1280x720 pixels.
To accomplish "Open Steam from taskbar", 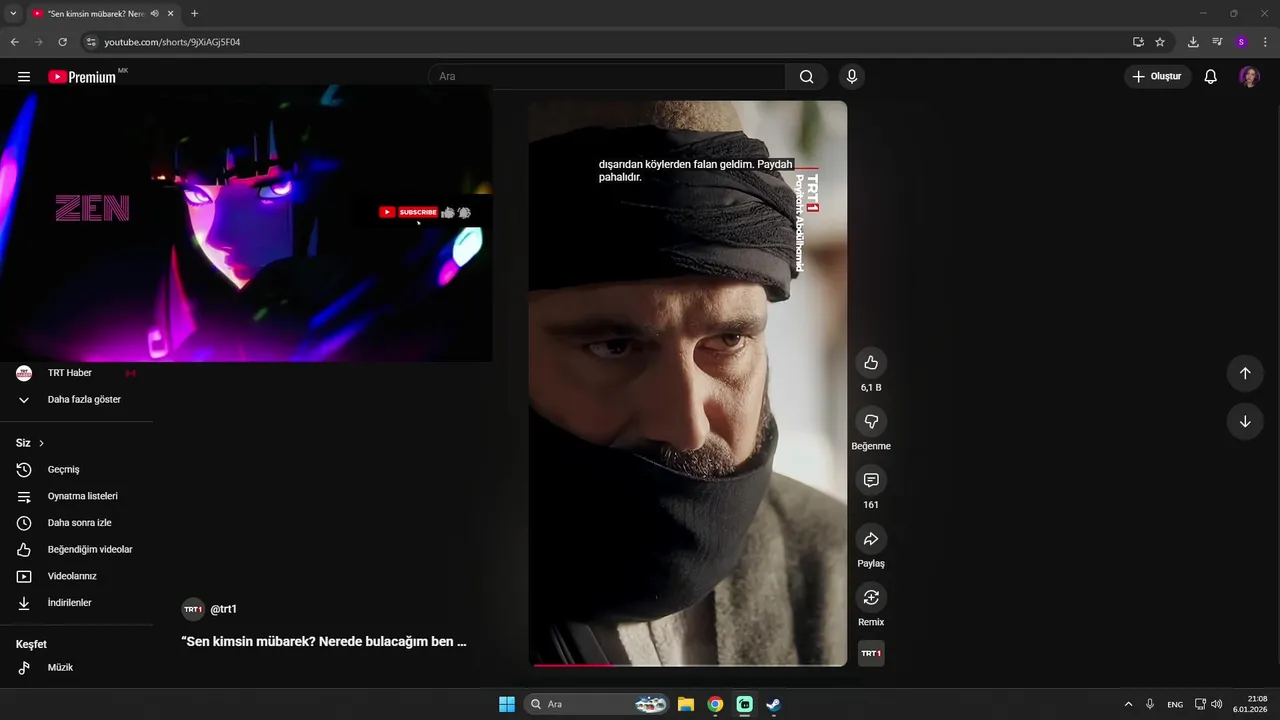I will [773, 704].
